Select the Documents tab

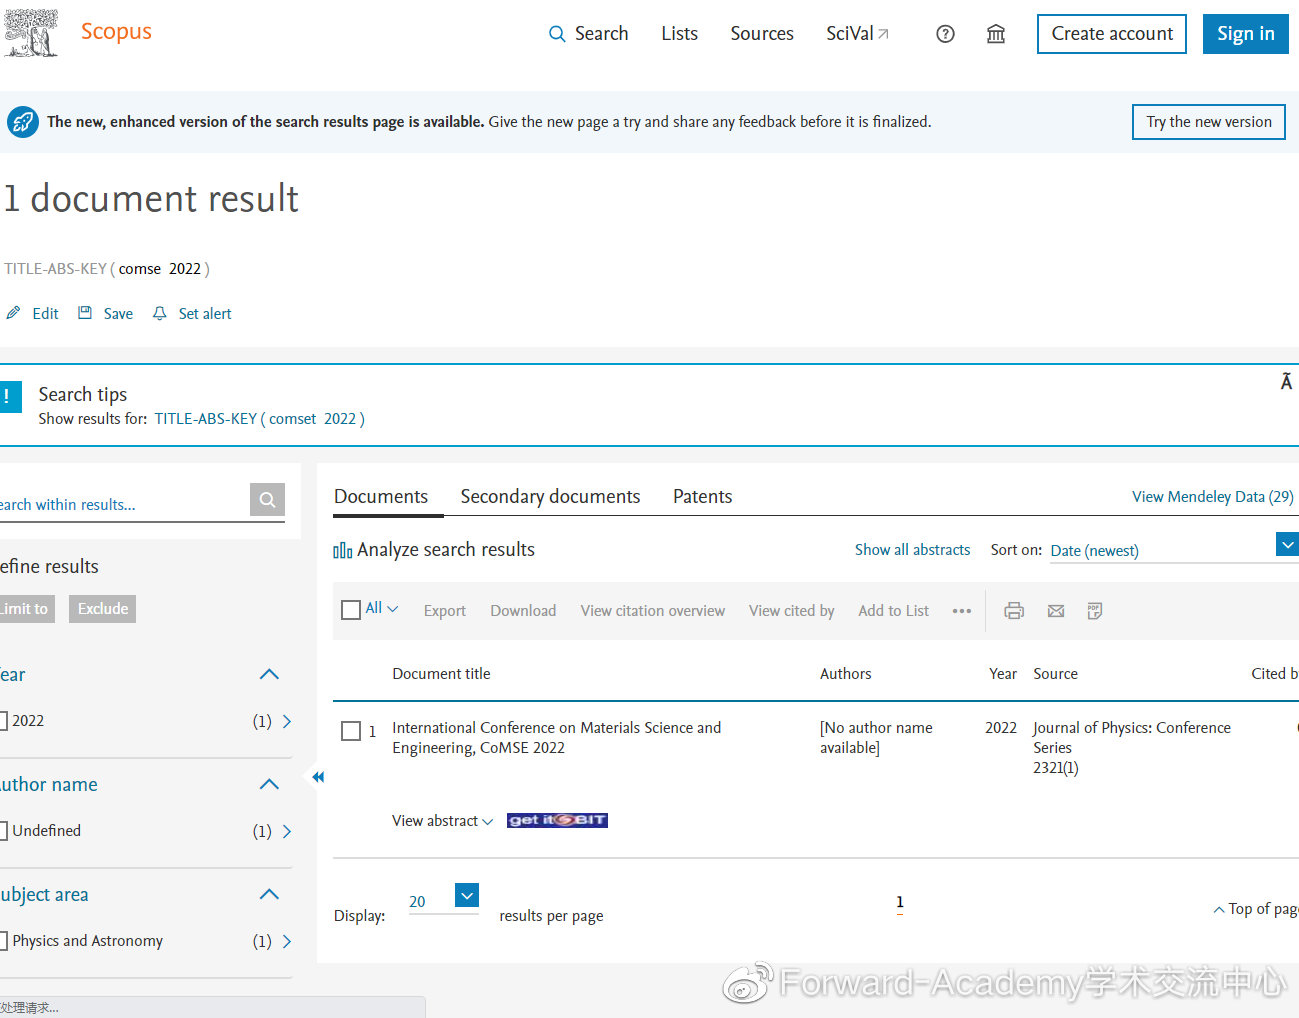tap(381, 497)
